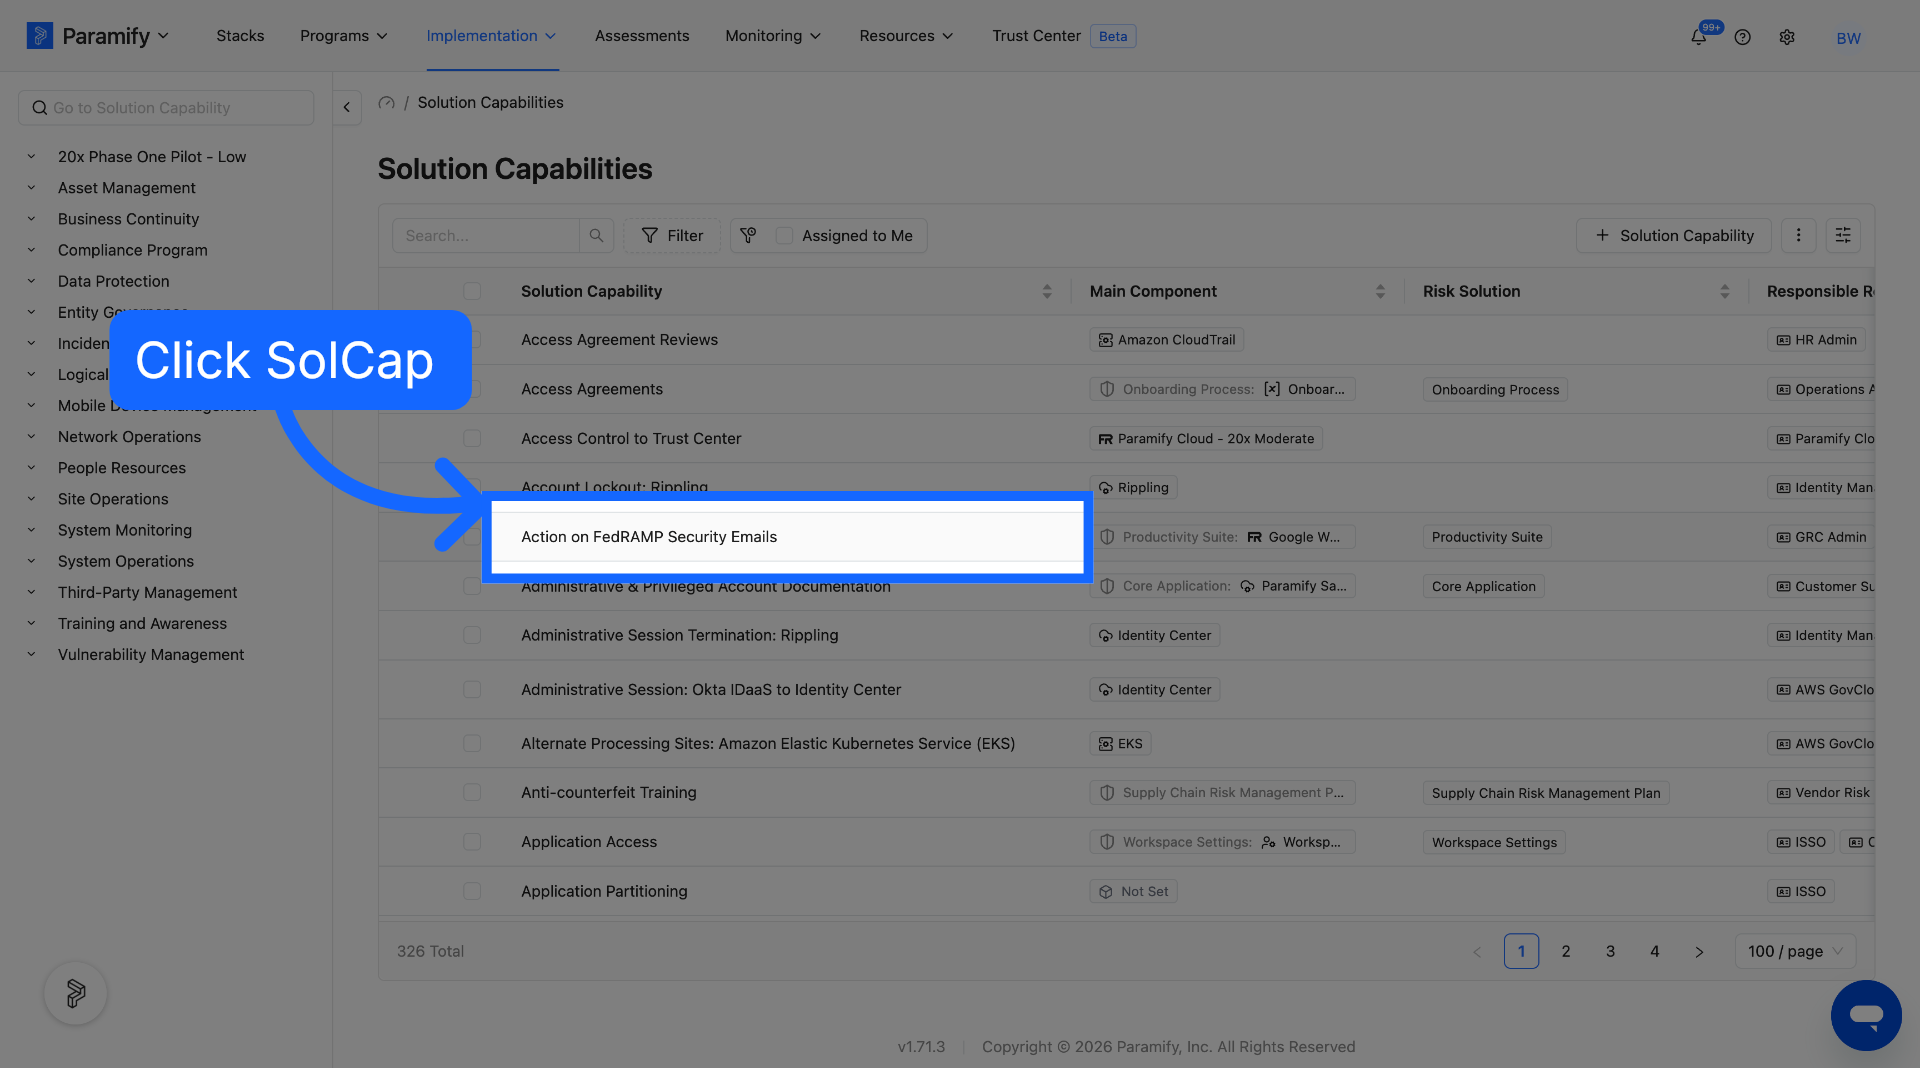Expand Data Protection tree item
The width and height of the screenshot is (1920, 1068).
coord(31,281)
